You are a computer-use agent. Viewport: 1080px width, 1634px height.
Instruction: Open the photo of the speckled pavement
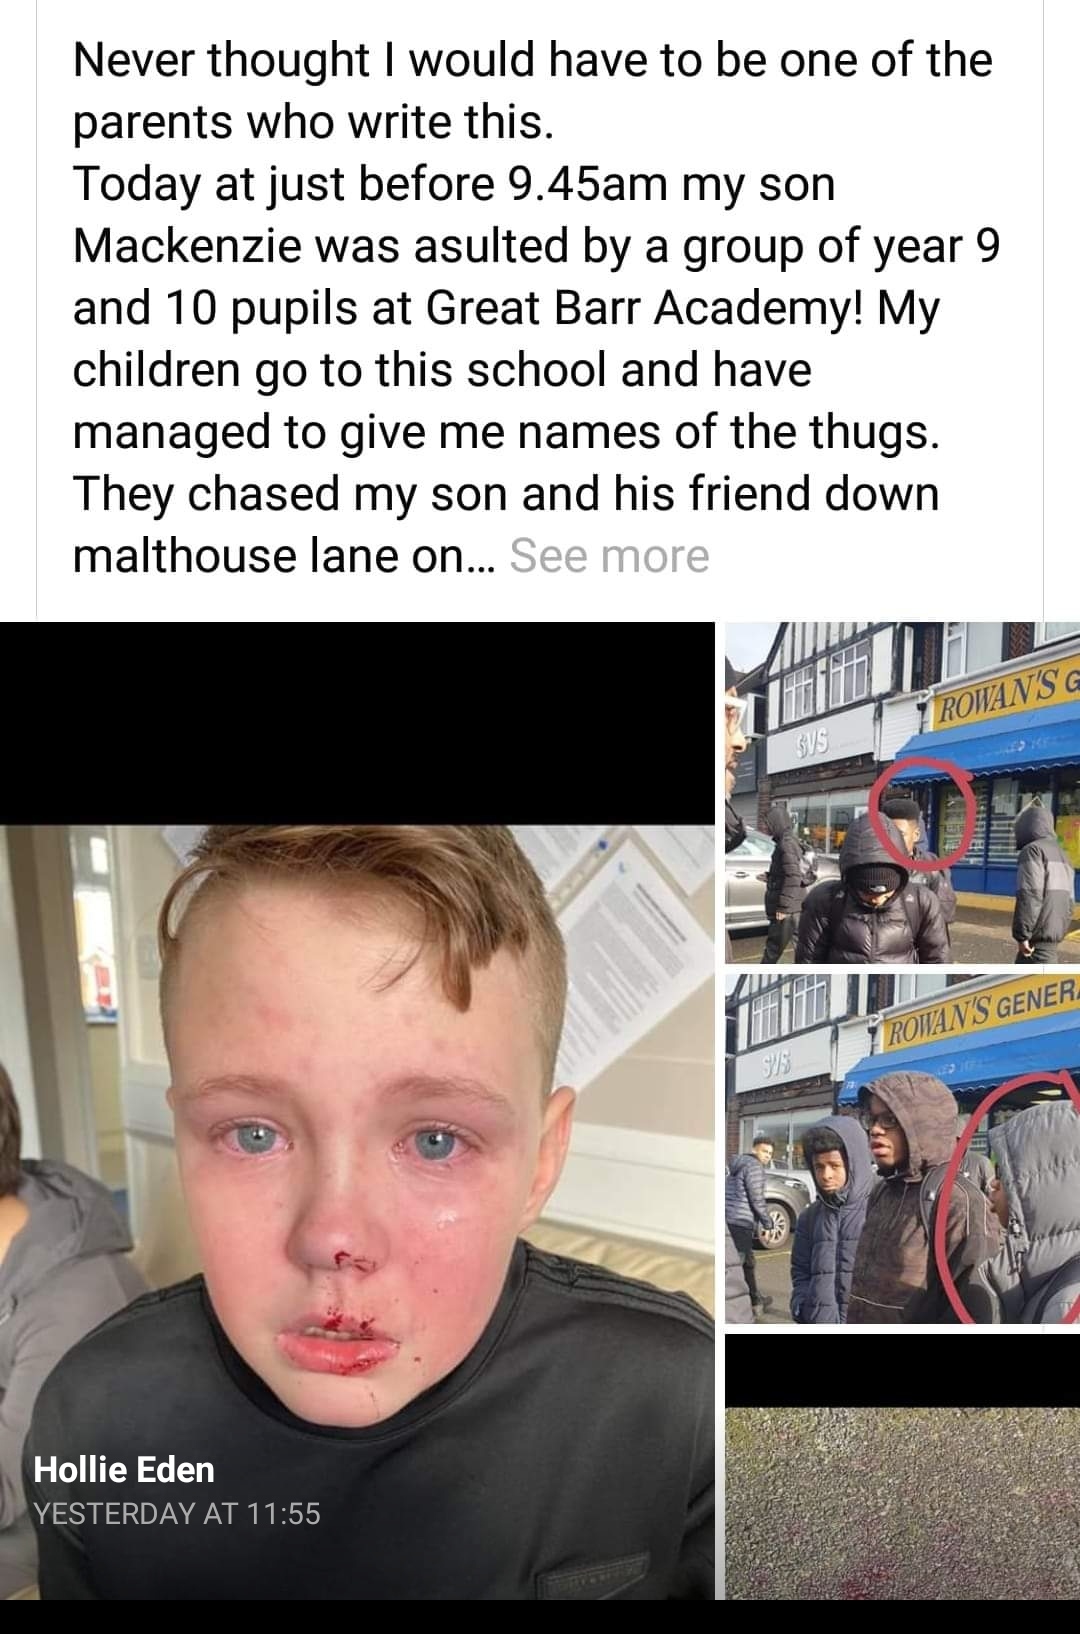(x=902, y=1502)
